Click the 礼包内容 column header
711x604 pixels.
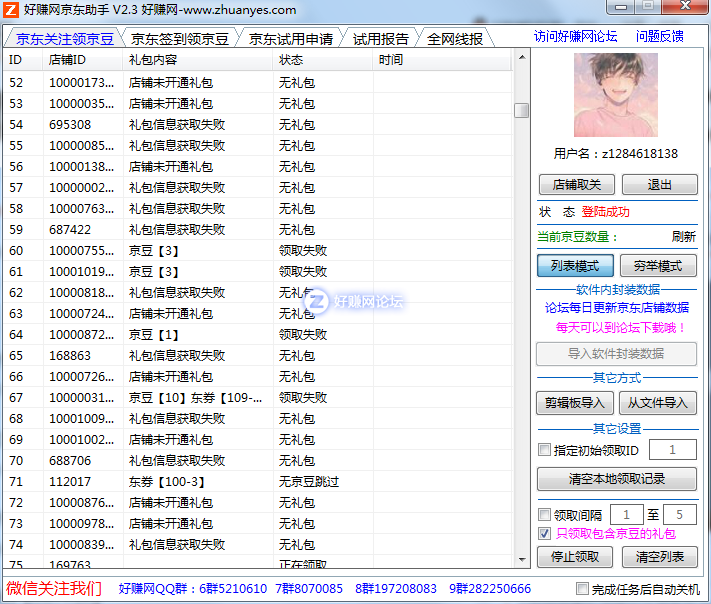(x=198, y=59)
